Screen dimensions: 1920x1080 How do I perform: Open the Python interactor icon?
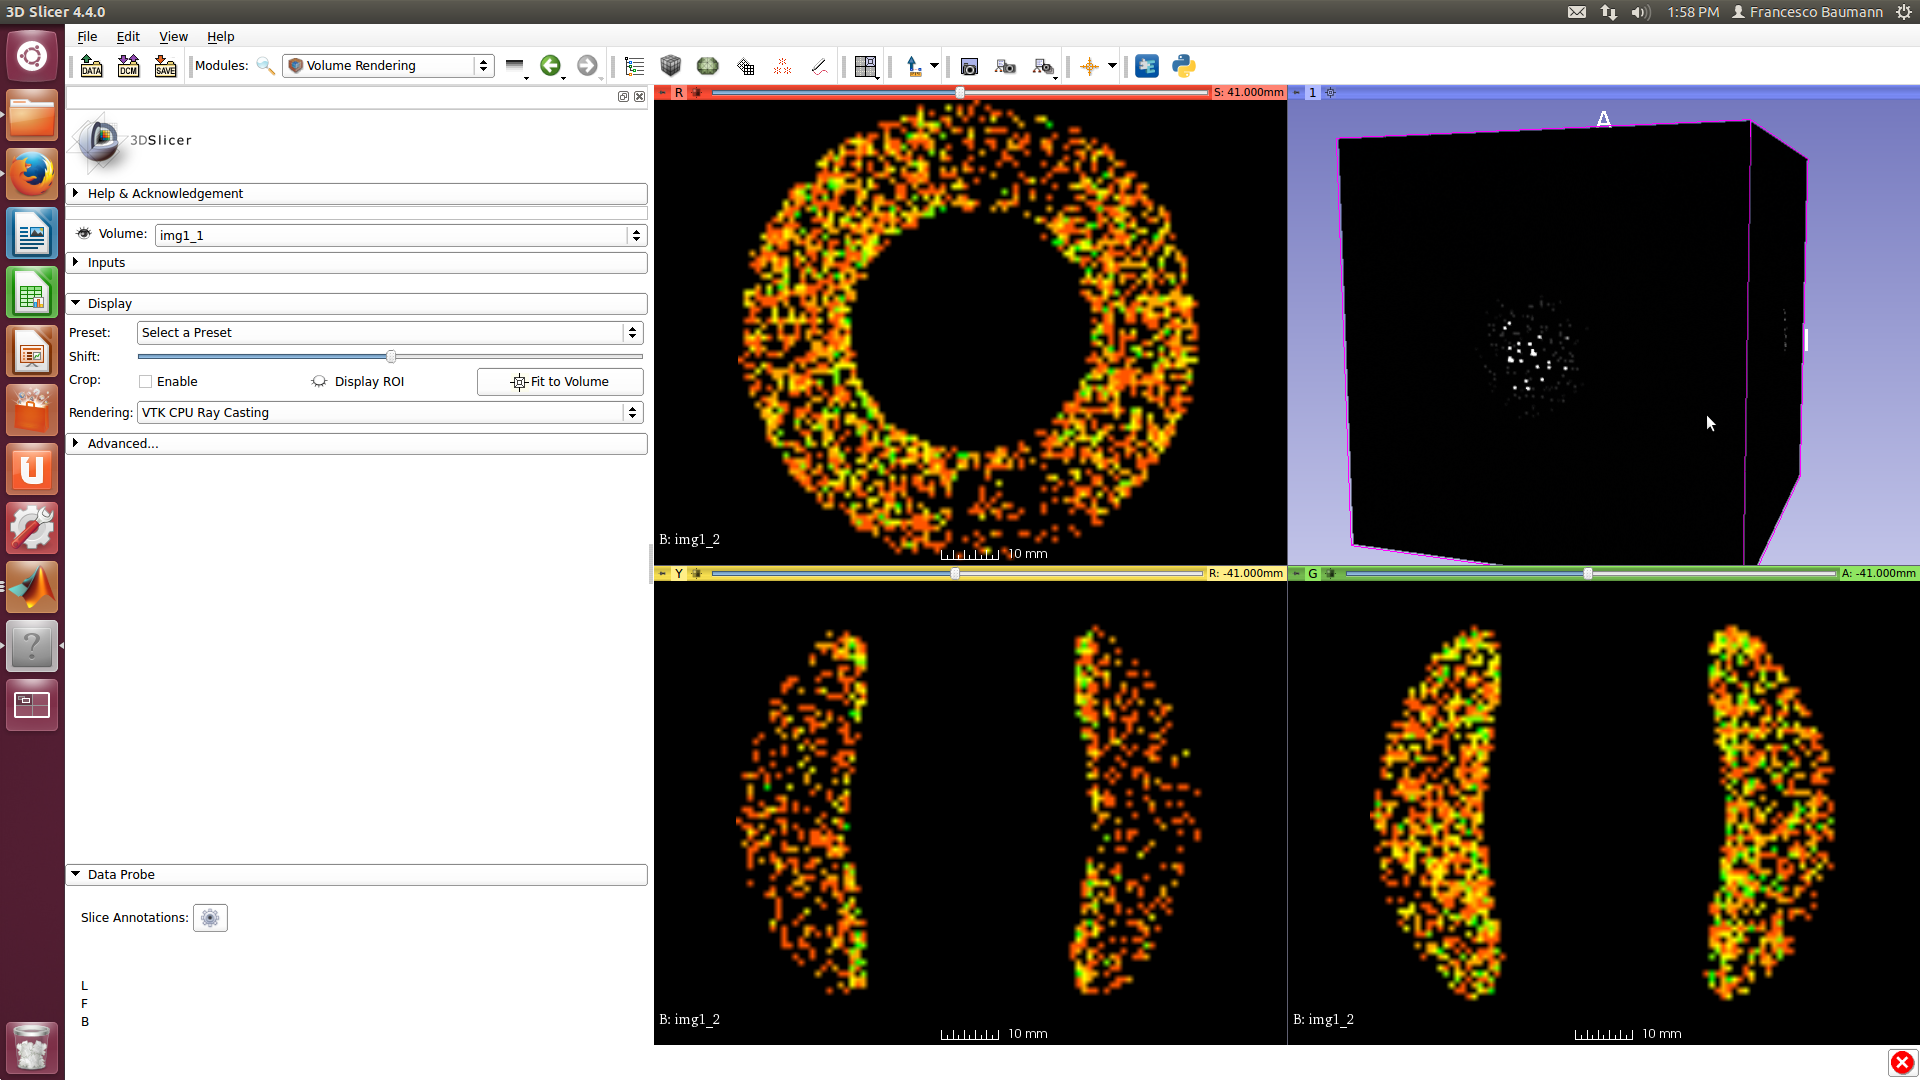[x=1184, y=66]
